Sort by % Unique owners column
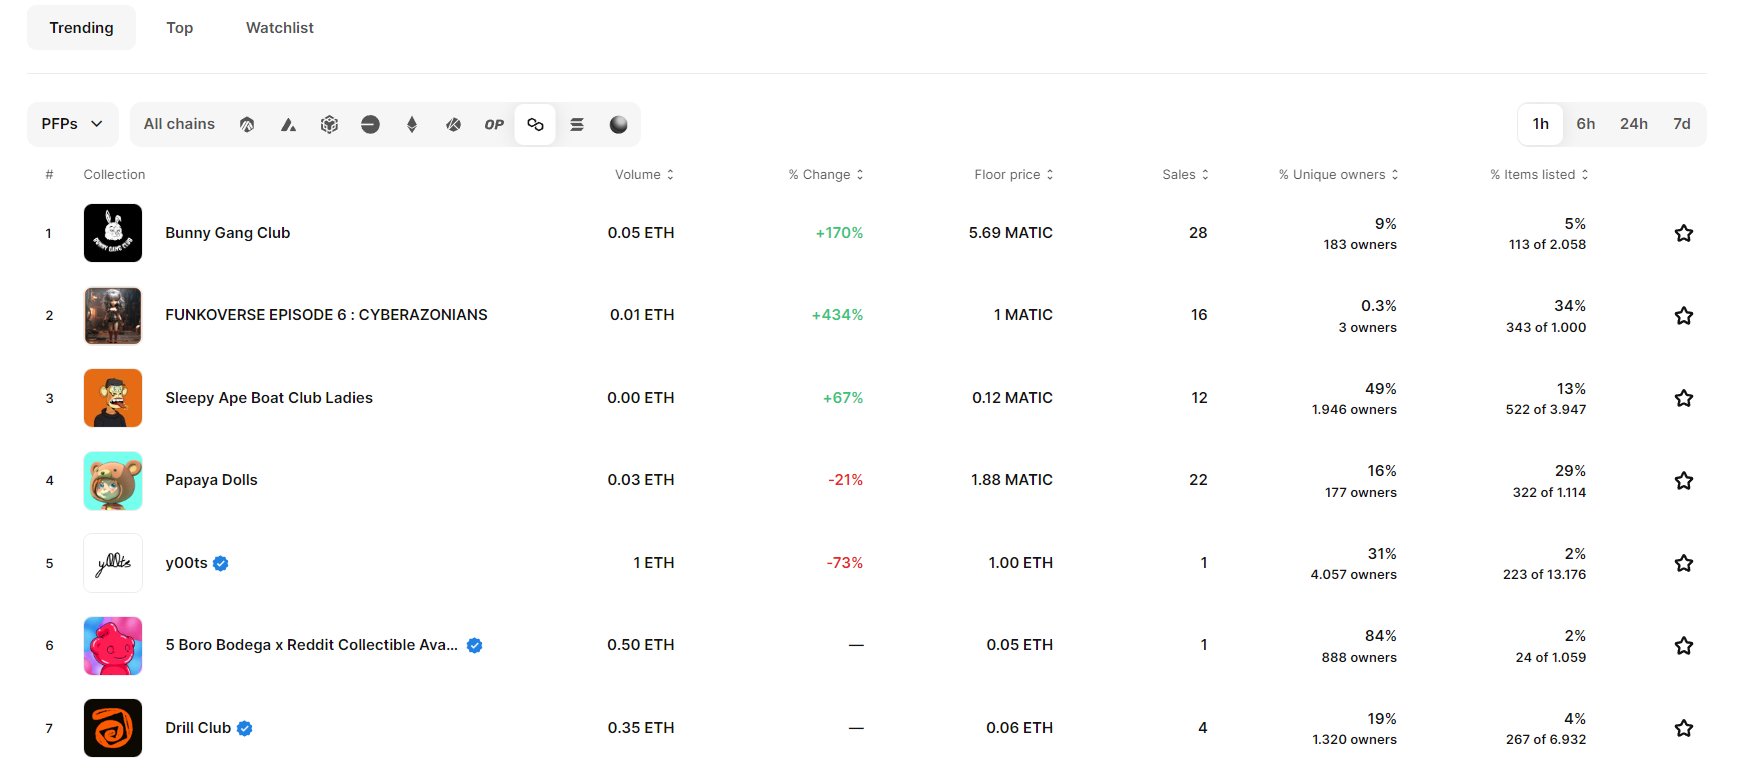The width and height of the screenshot is (1745, 772). click(1338, 174)
